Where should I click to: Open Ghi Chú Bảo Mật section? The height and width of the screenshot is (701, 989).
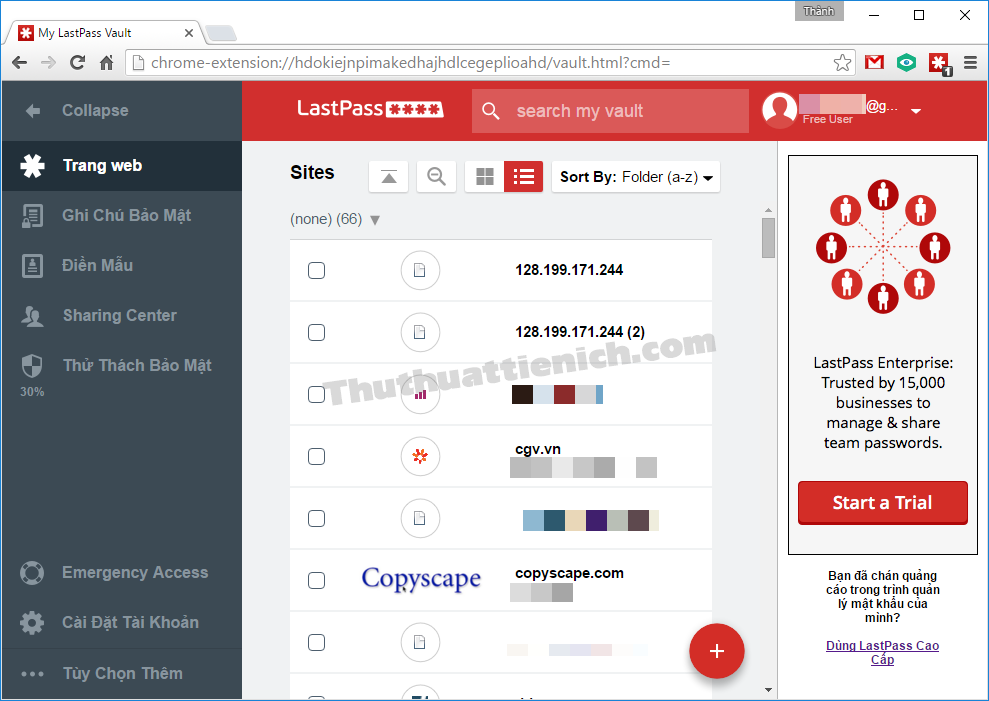(126, 215)
